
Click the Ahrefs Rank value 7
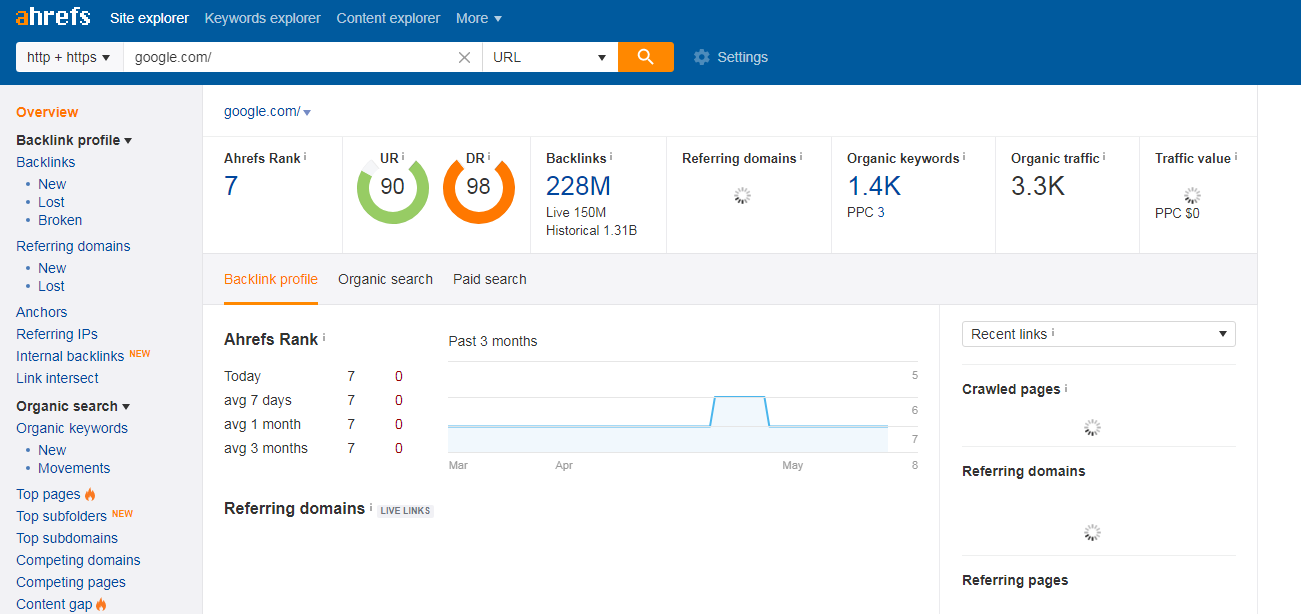pyautogui.click(x=231, y=186)
